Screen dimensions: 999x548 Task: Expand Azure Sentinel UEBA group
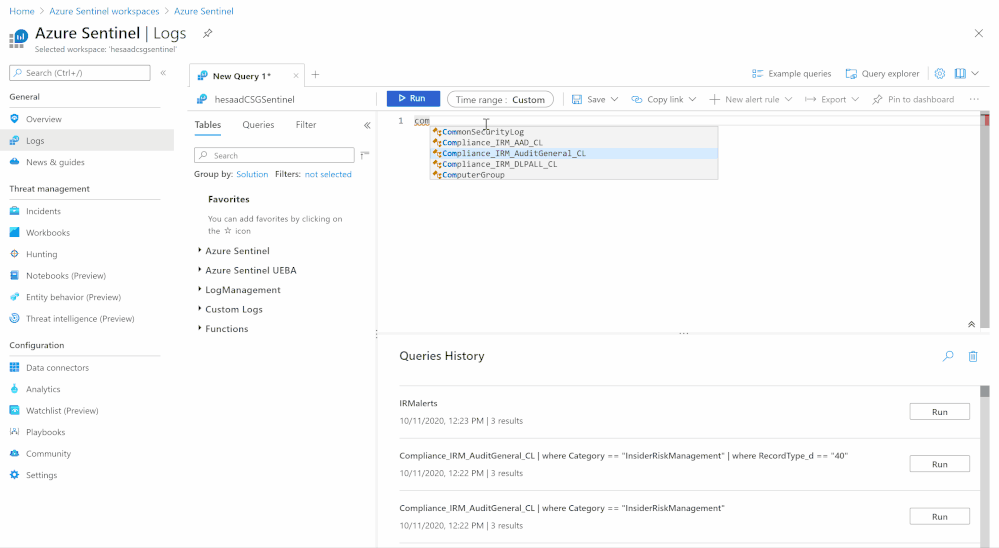pos(250,270)
